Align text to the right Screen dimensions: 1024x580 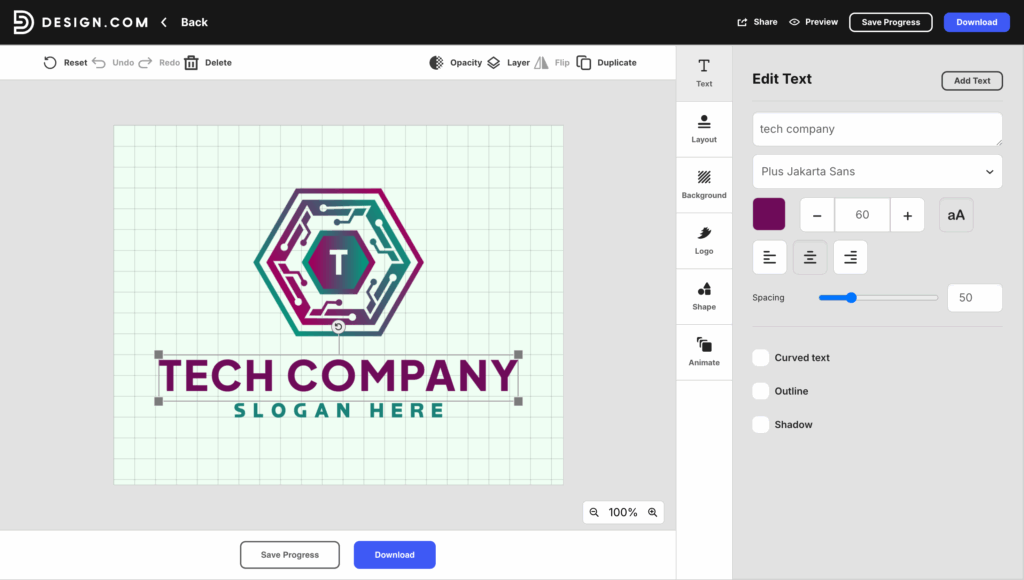[850, 257]
